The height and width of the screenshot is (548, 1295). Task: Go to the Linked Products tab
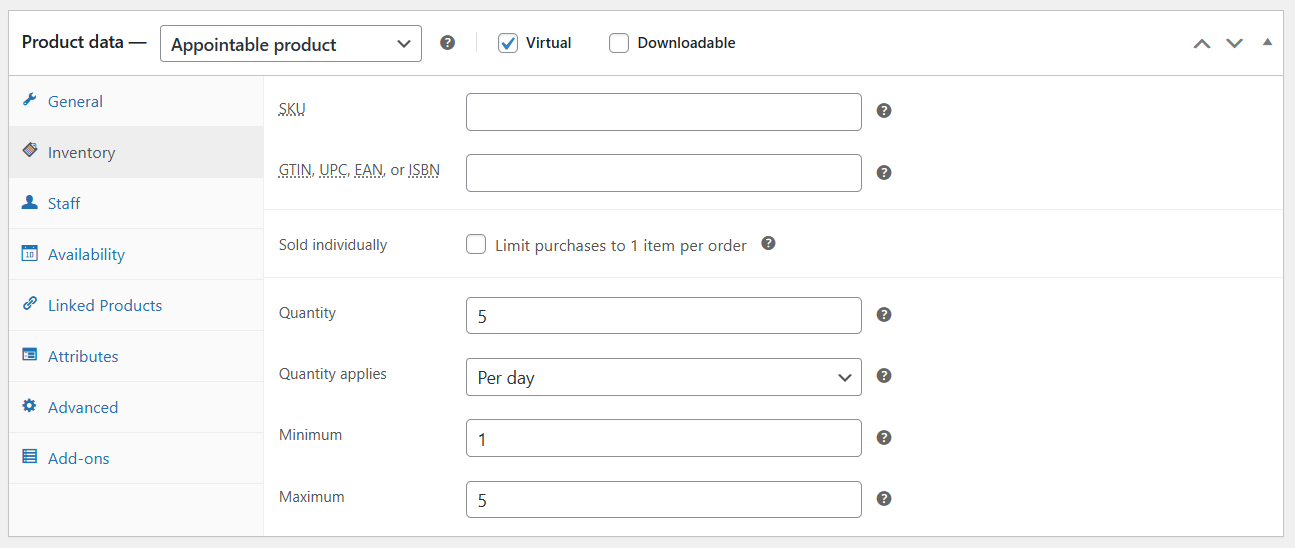tap(104, 305)
